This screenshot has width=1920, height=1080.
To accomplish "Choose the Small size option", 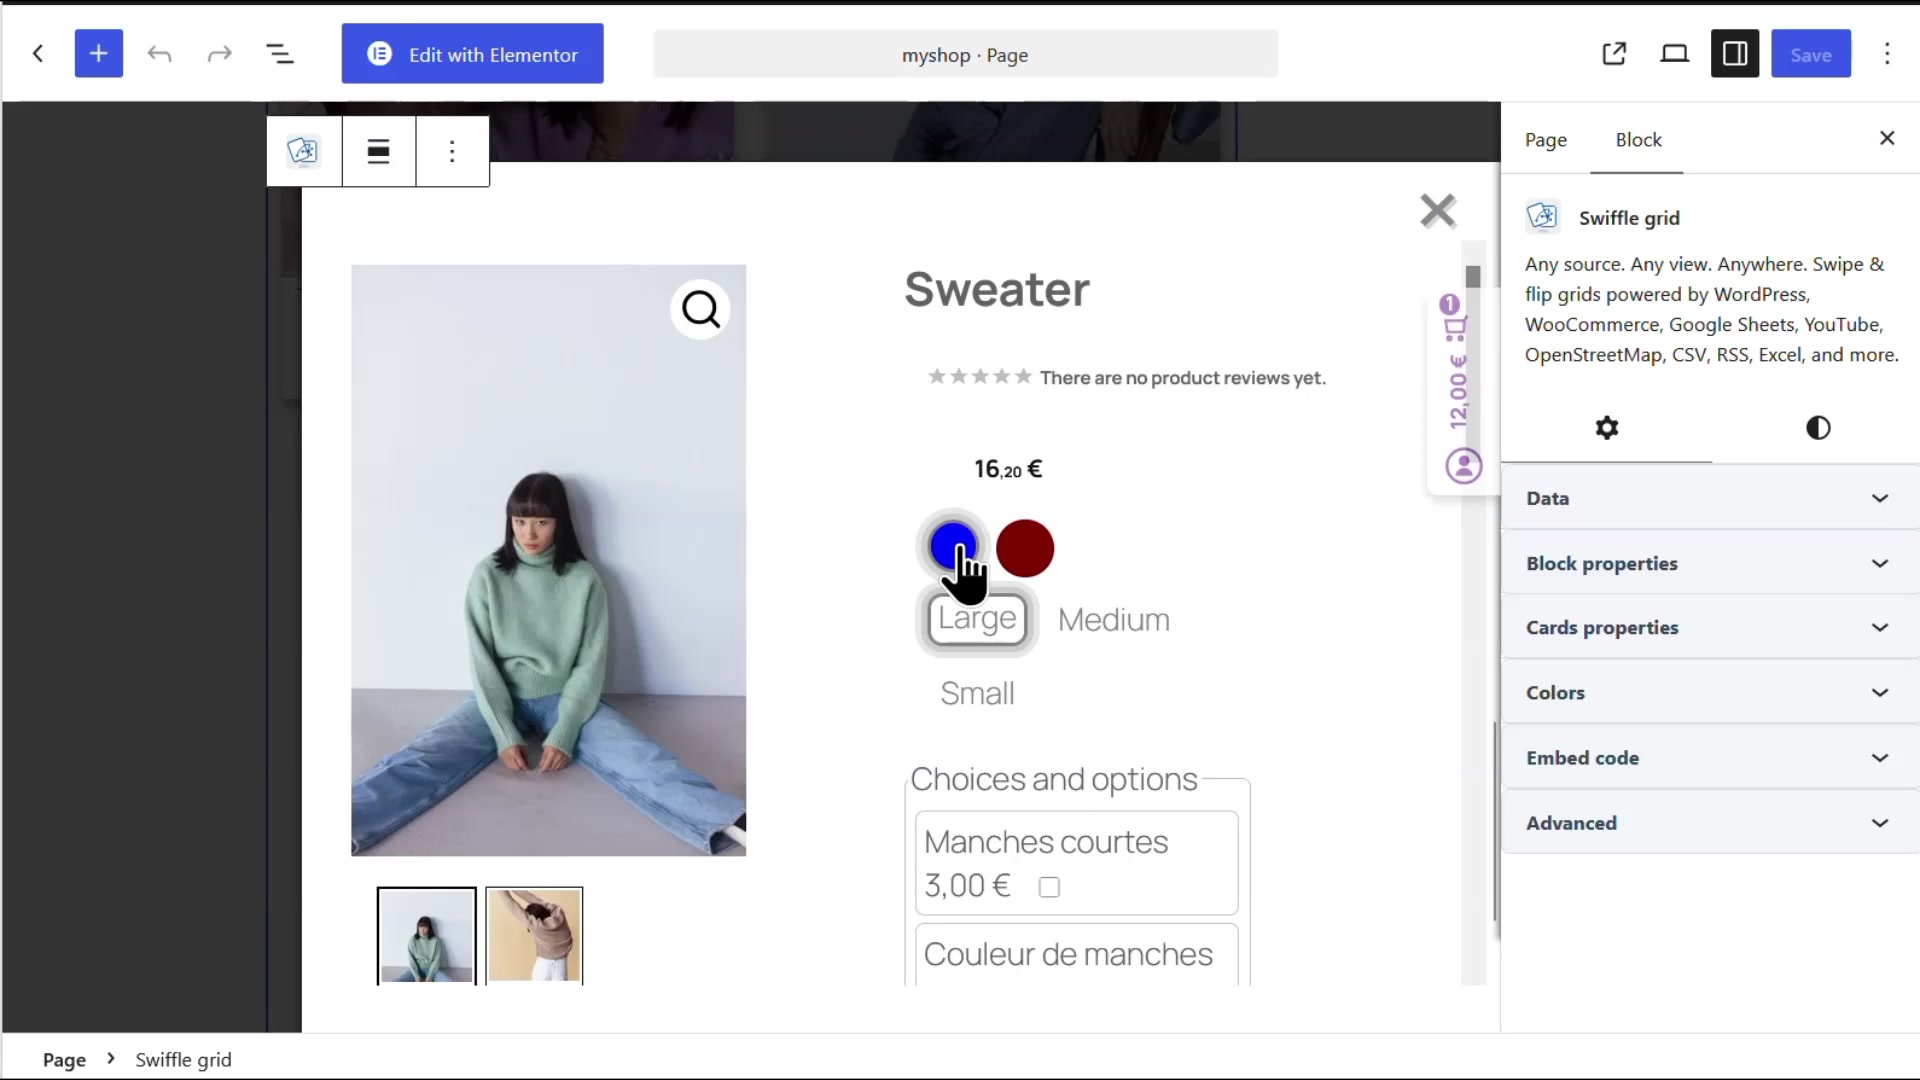I will coord(977,693).
